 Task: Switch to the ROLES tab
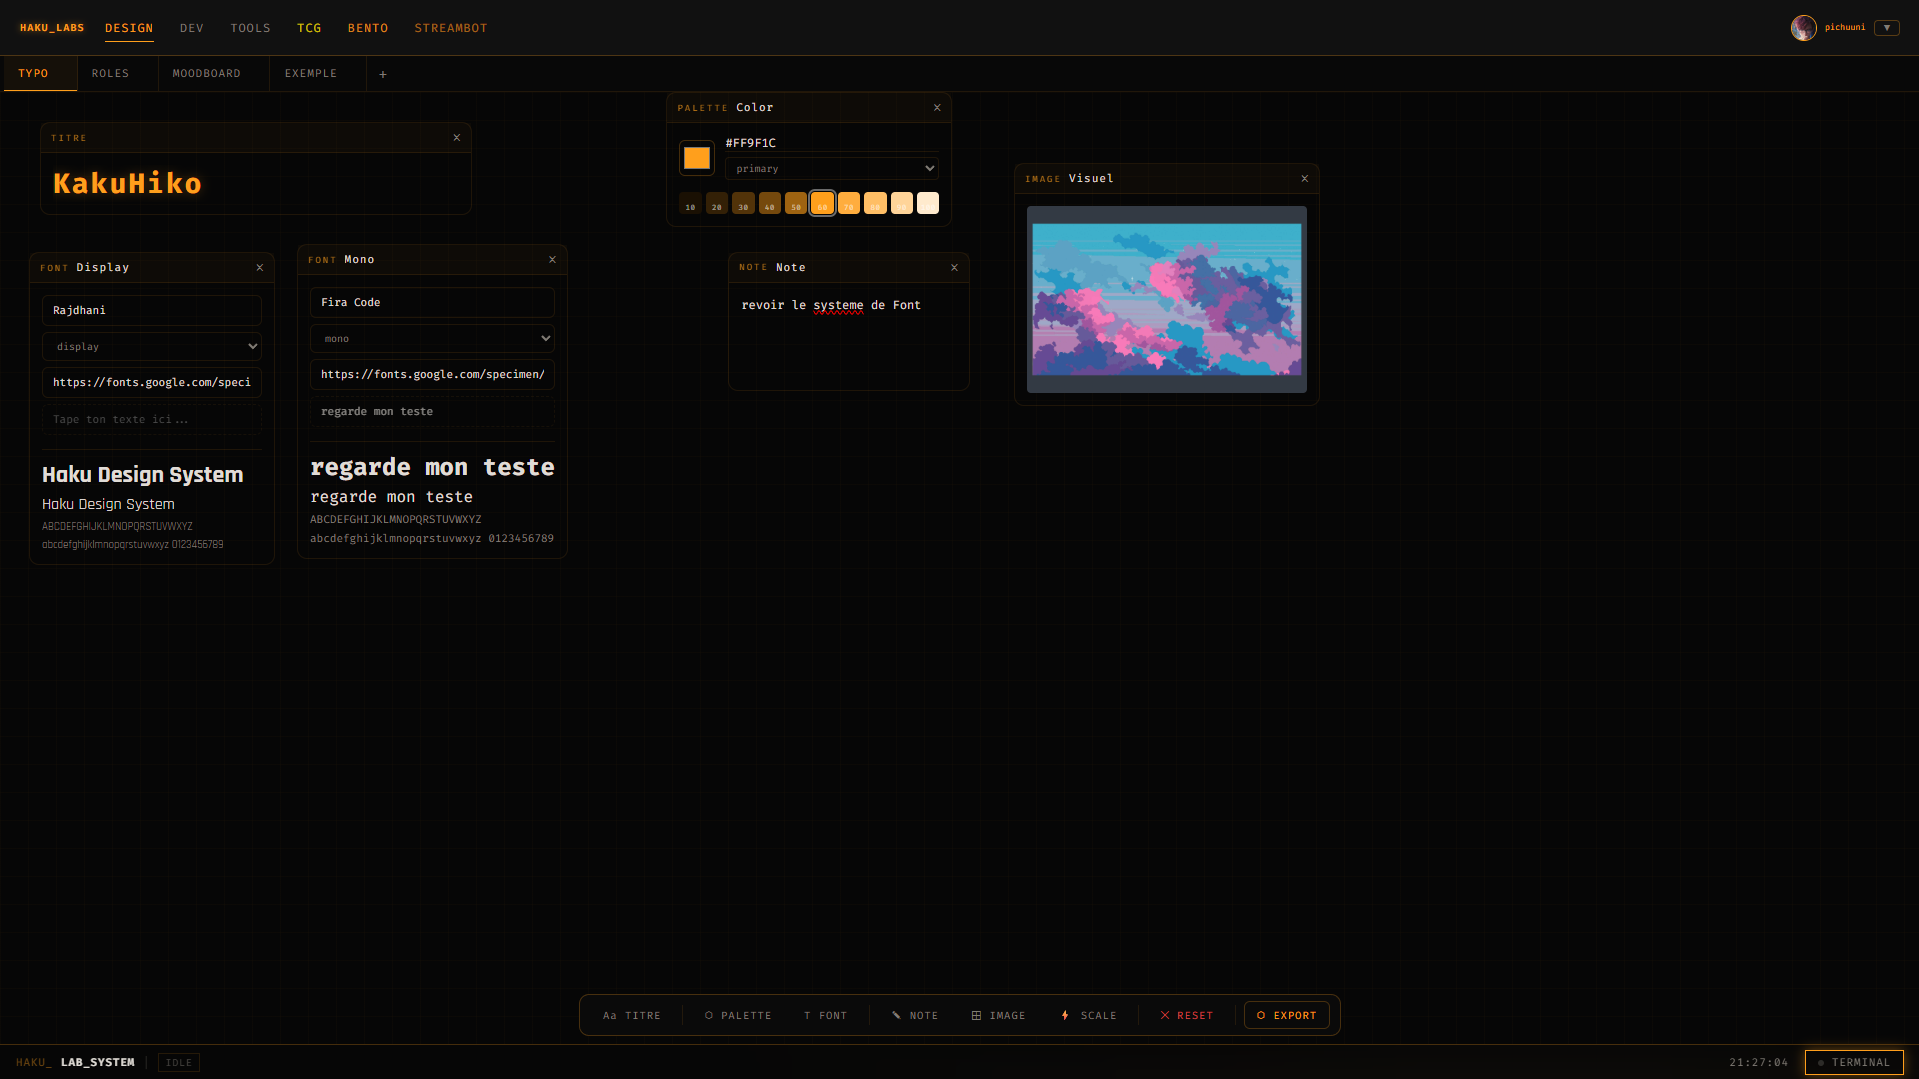(110, 73)
